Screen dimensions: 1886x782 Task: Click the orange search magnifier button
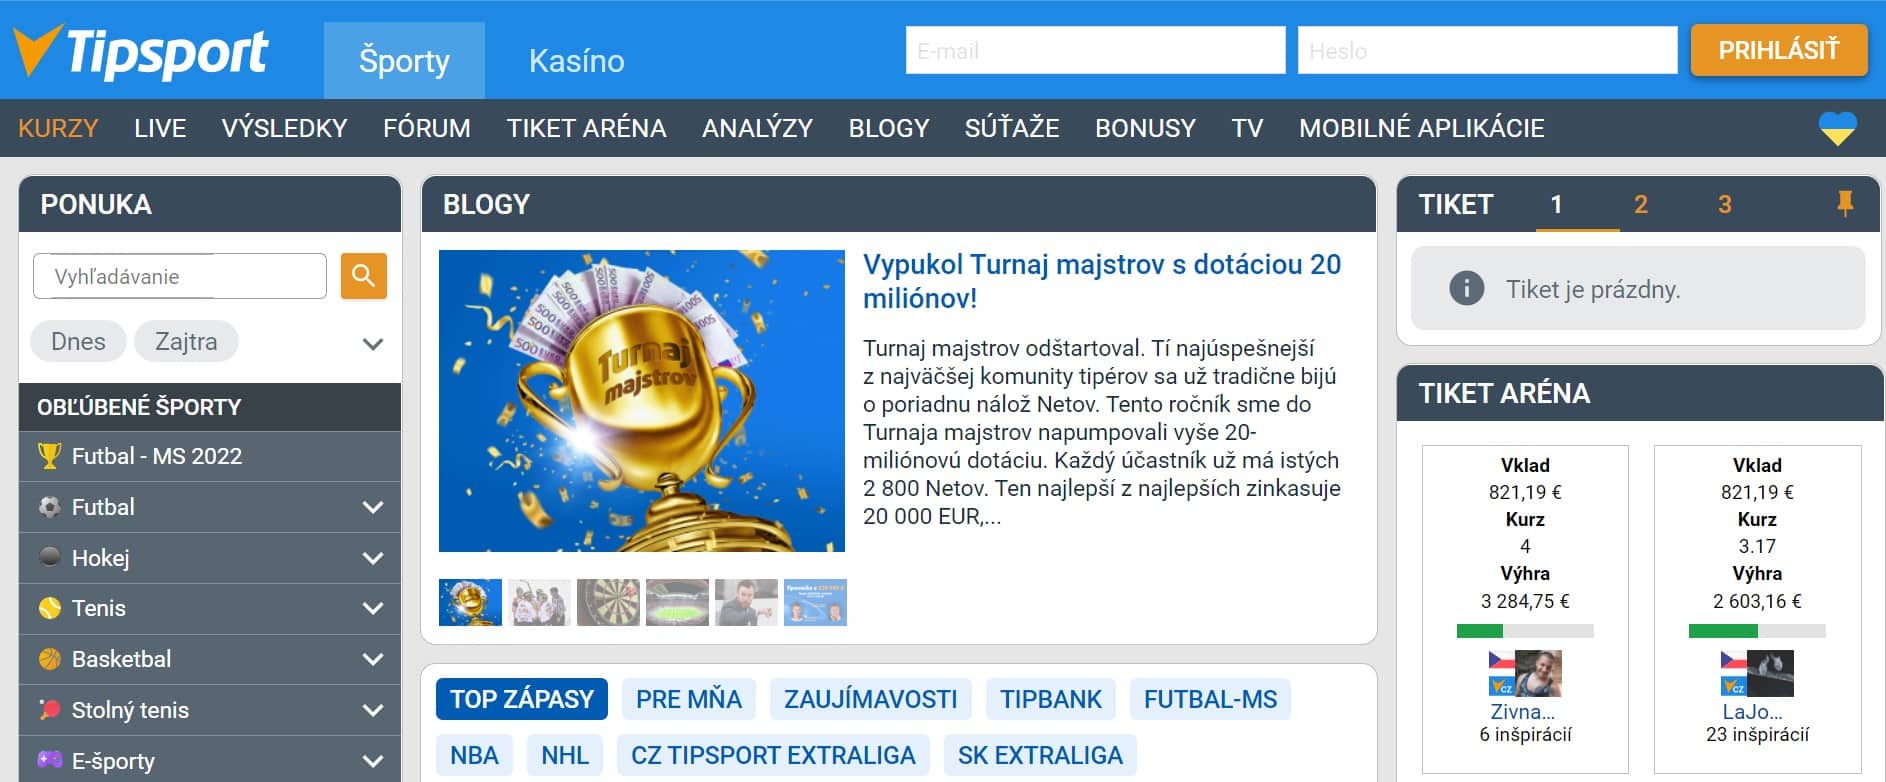click(x=363, y=275)
